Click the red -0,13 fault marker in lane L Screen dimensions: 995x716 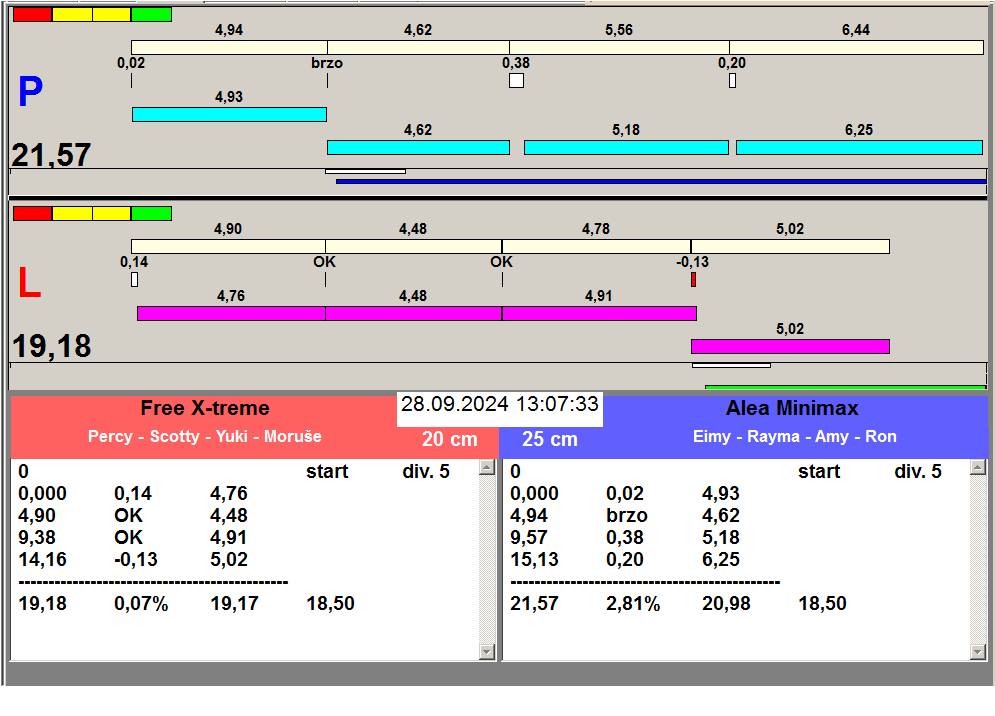coord(694,279)
